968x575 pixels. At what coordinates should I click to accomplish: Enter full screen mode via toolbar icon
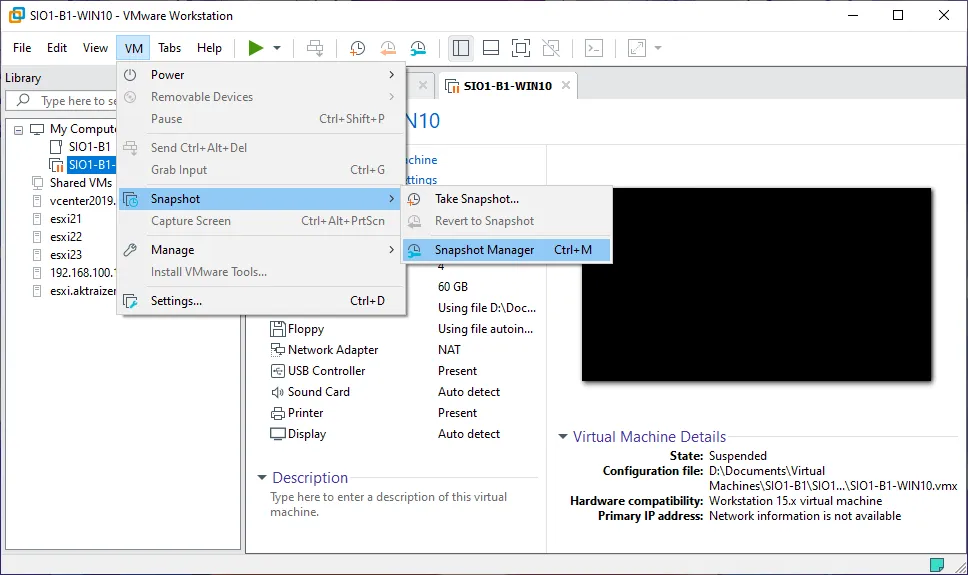click(521, 48)
